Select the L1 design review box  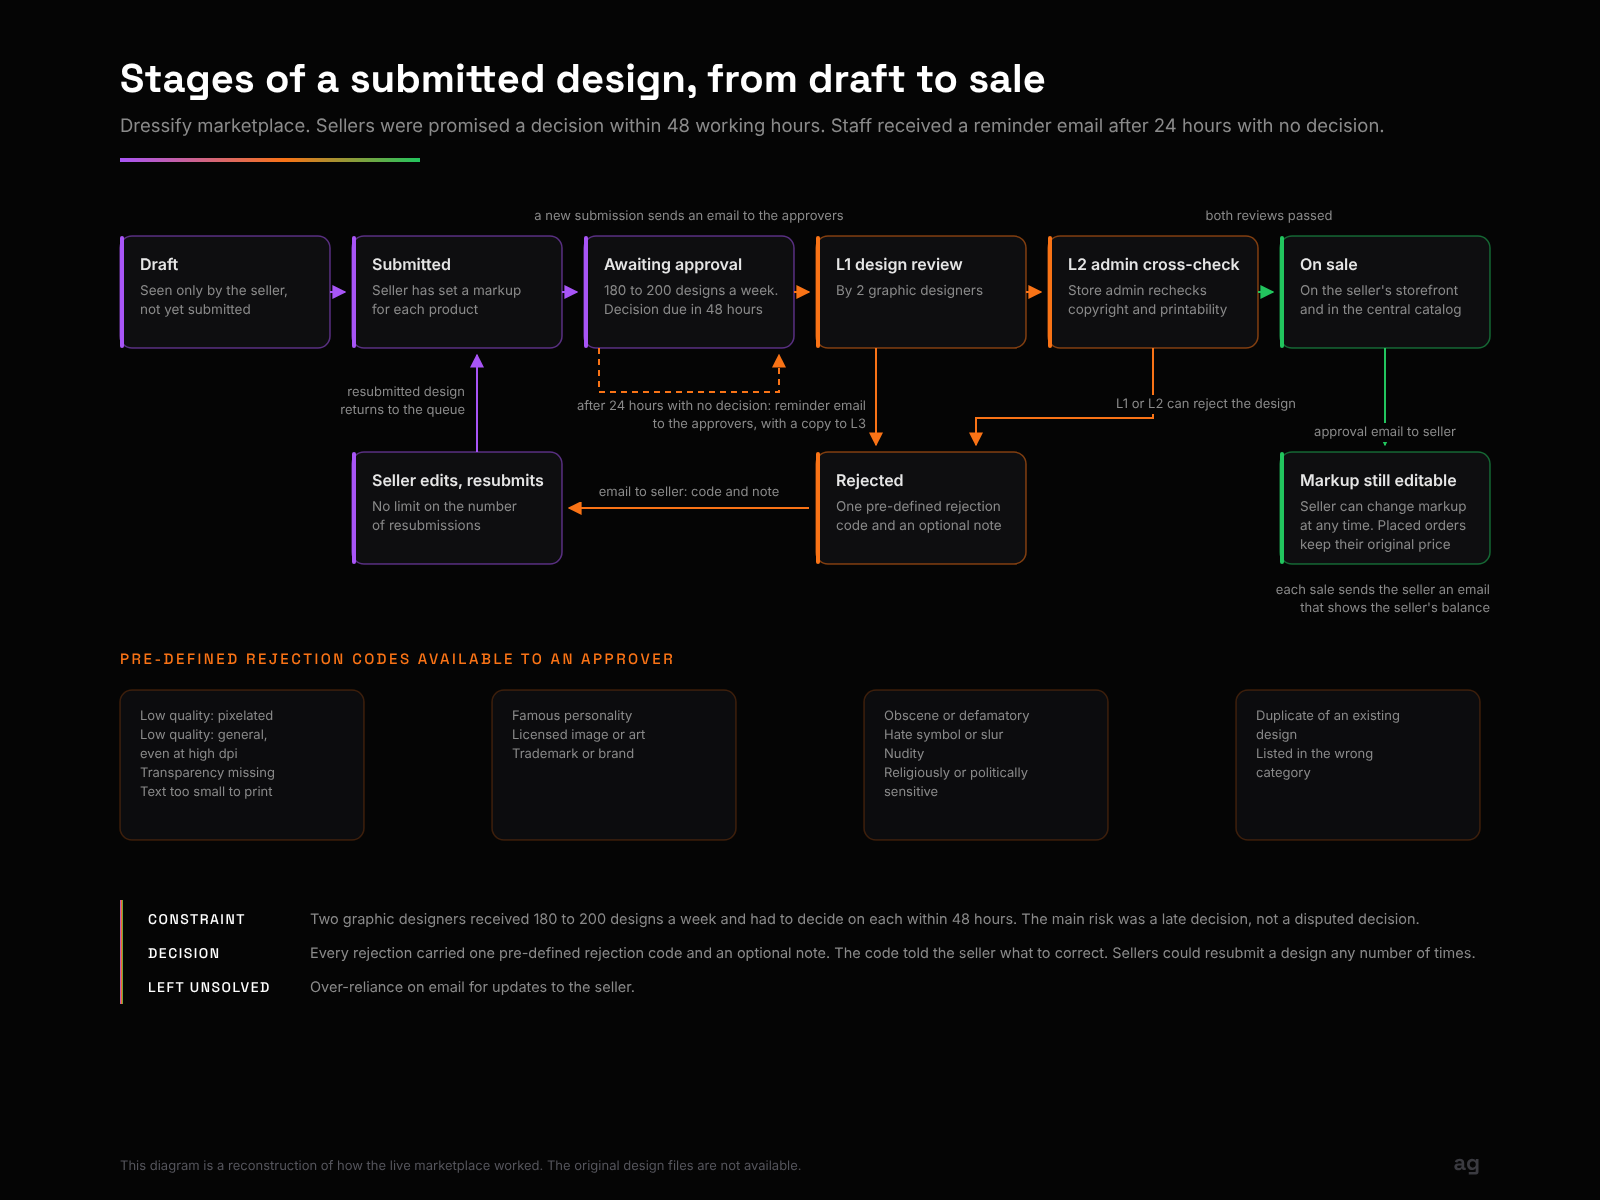921,292
